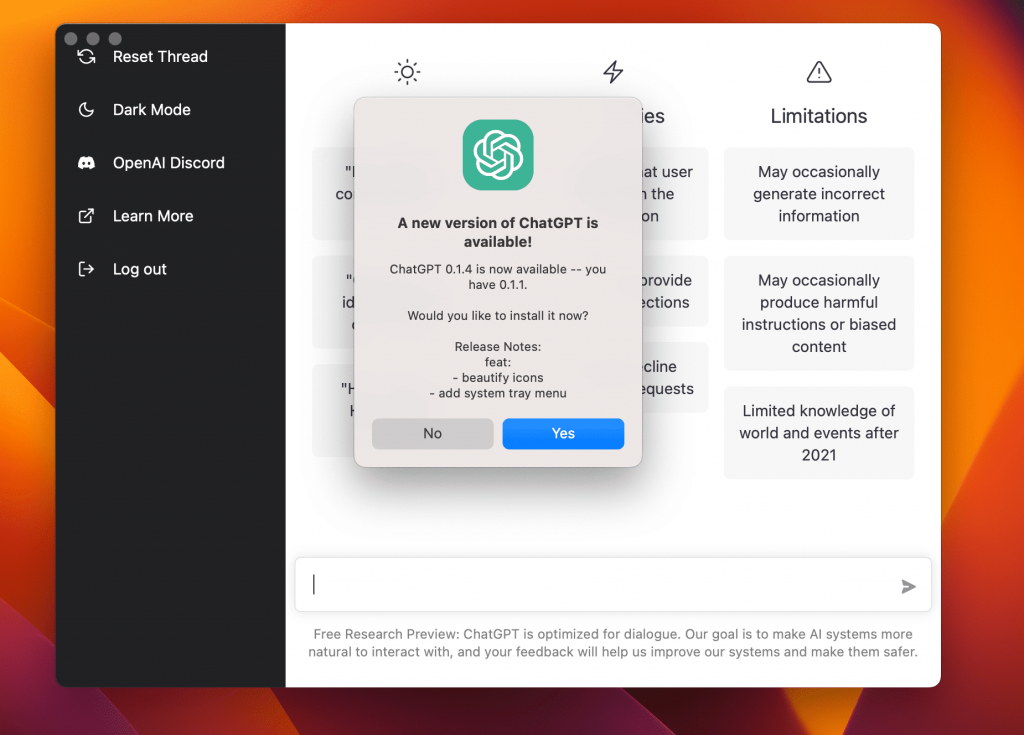Click the Learn More external link icon
This screenshot has height=735, width=1024.
(x=86, y=216)
